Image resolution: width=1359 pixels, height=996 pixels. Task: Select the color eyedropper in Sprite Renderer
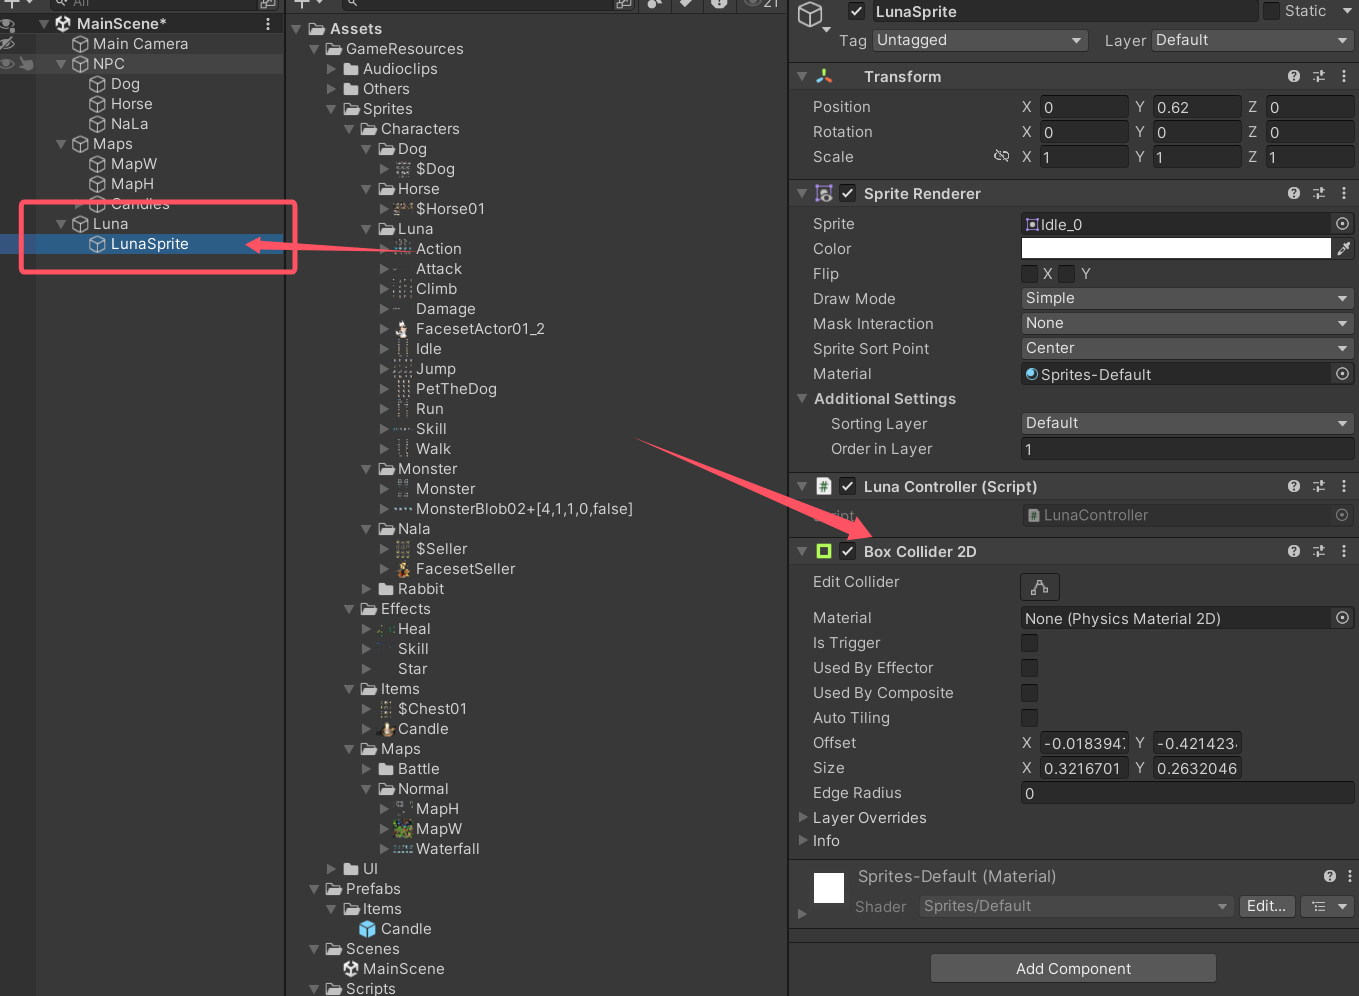pyautogui.click(x=1343, y=248)
